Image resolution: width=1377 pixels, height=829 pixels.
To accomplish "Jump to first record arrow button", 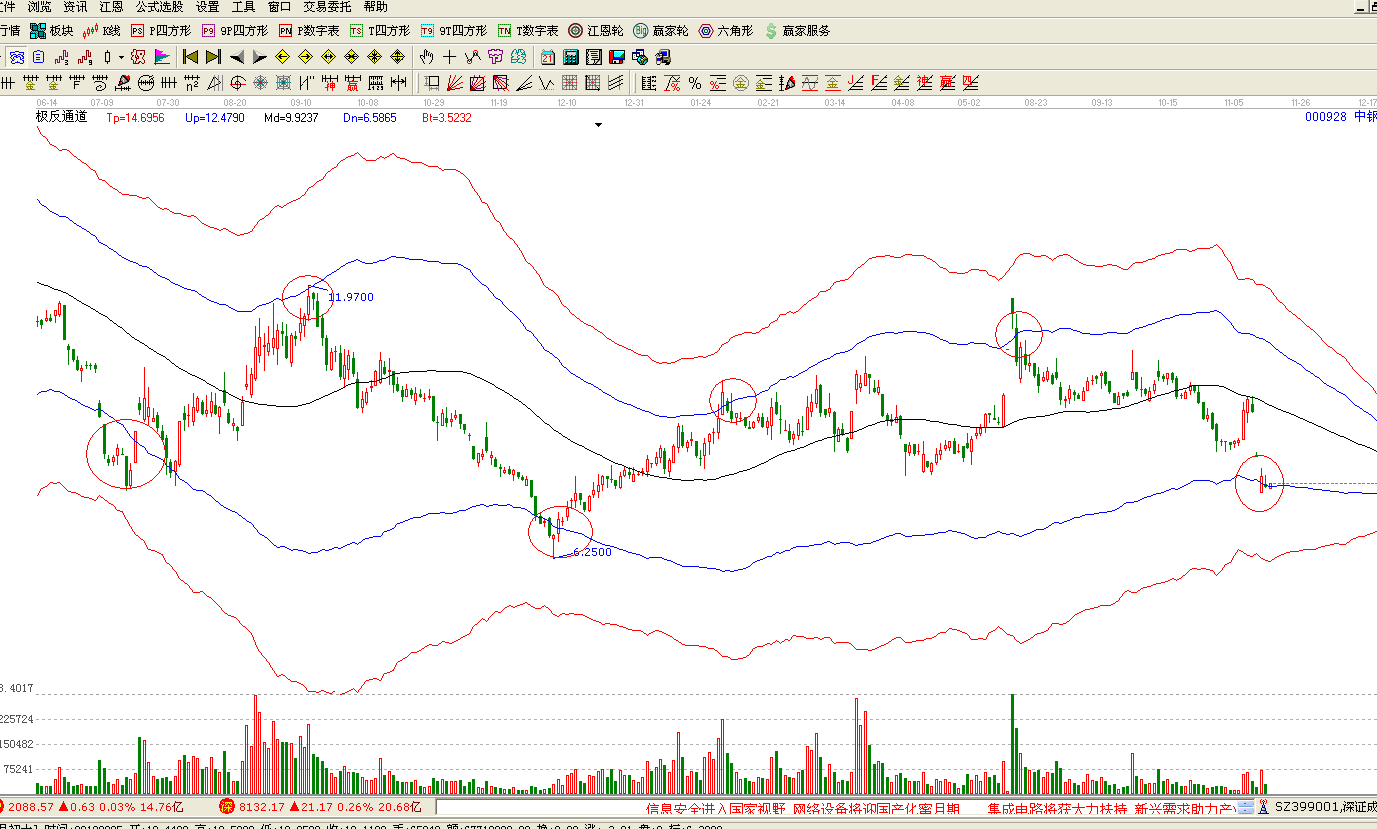I will click(190, 57).
